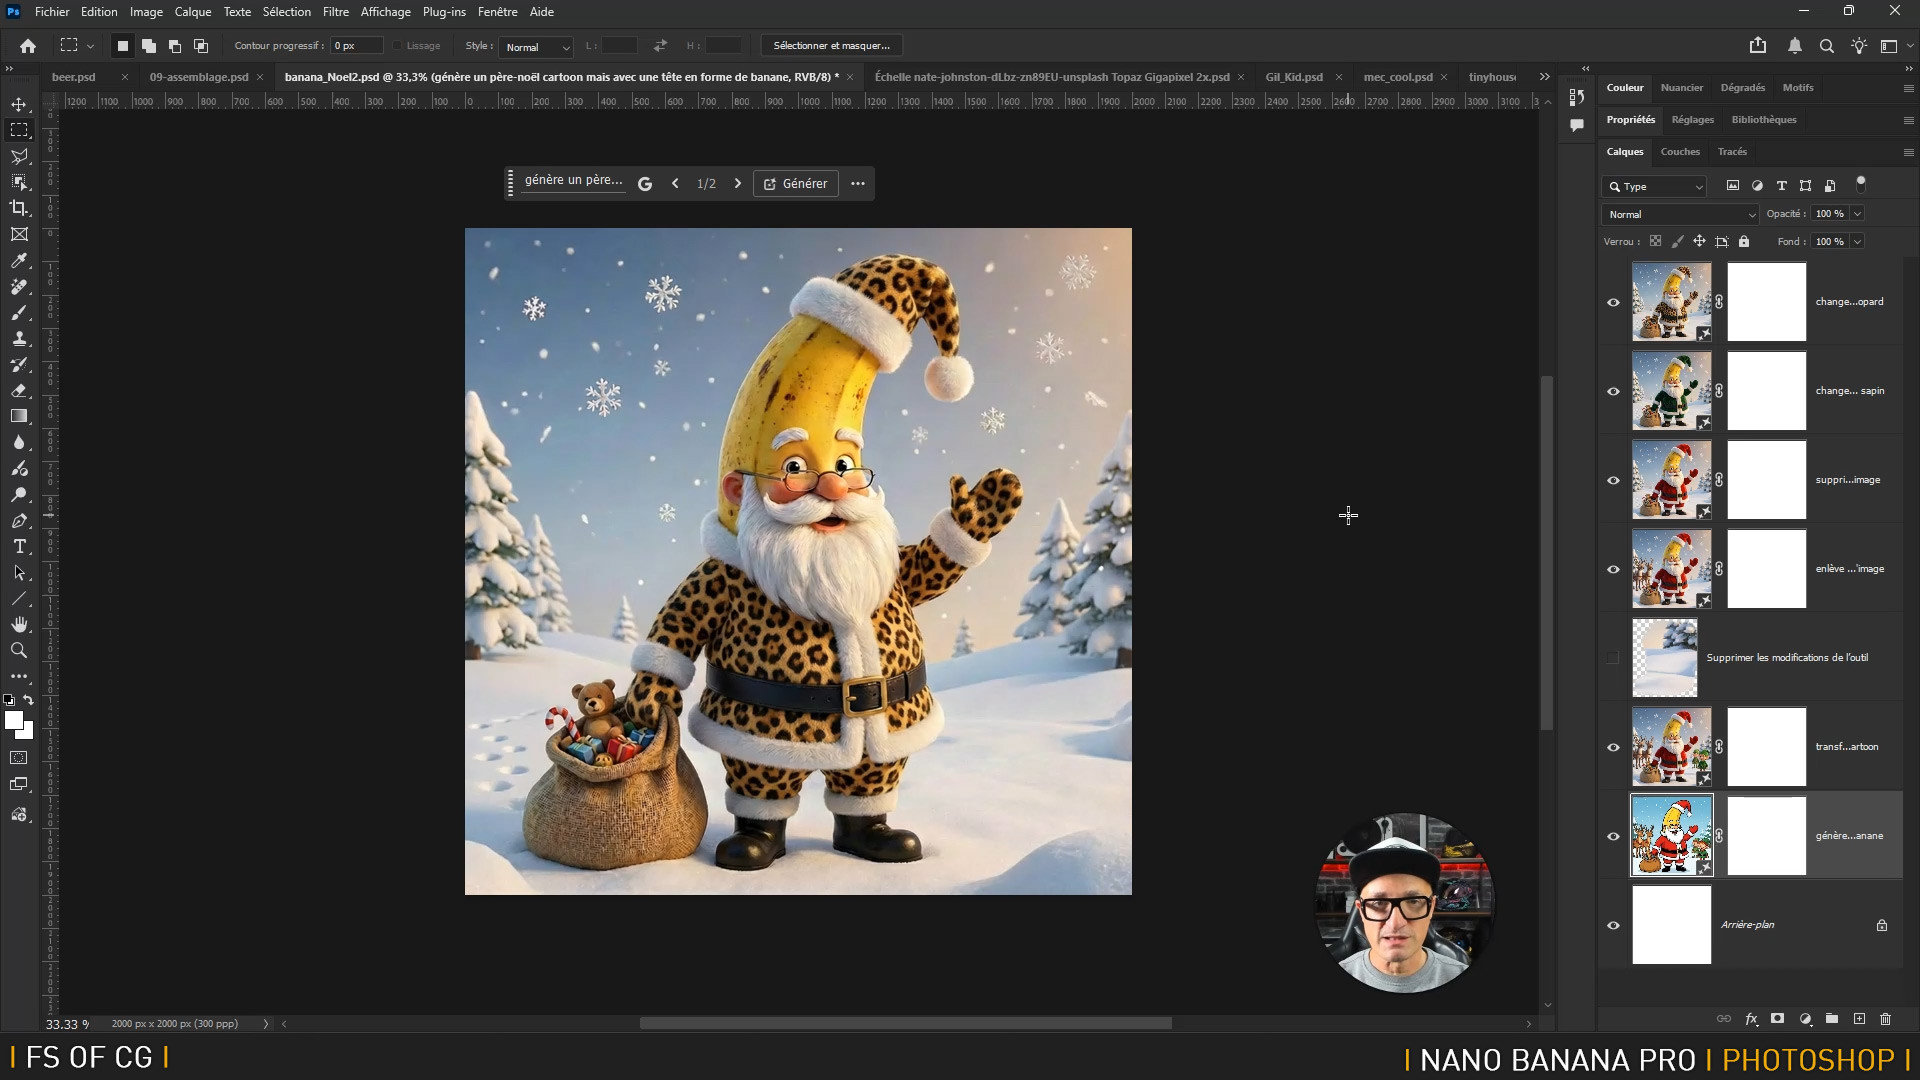This screenshot has height=1080, width=1920.
Task: Open the layer blend mode Normal dropdown
Action: point(1680,214)
